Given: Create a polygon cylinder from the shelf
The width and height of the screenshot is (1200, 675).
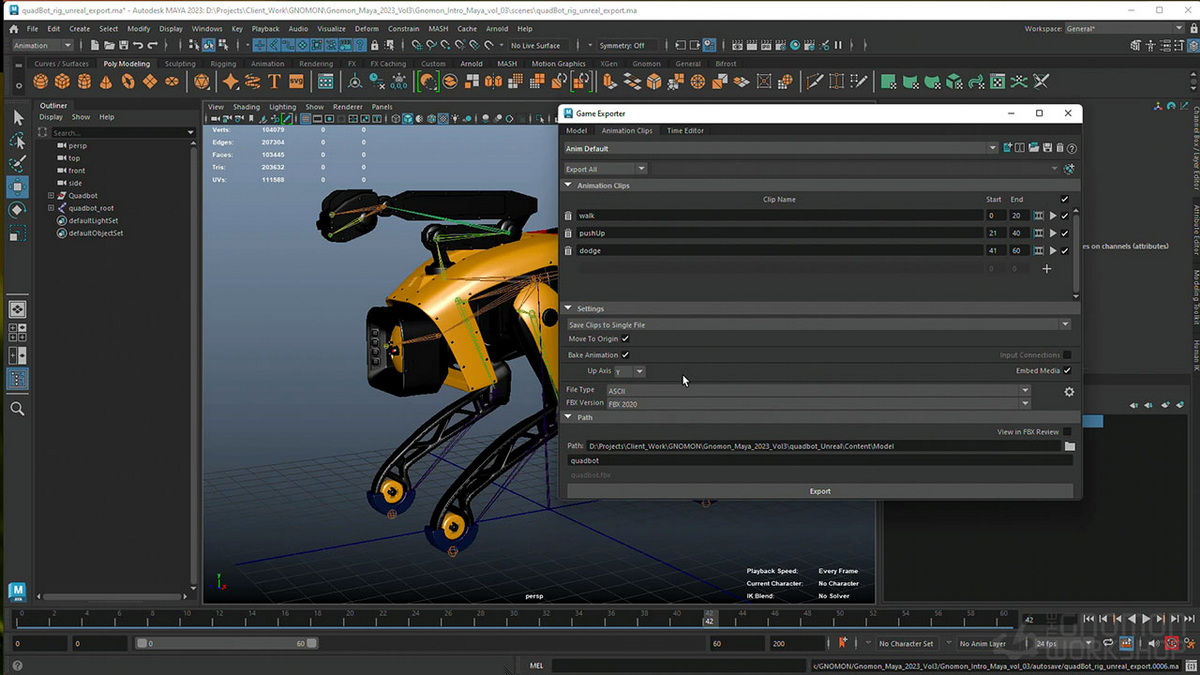Looking at the screenshot, I should [84, 82].
